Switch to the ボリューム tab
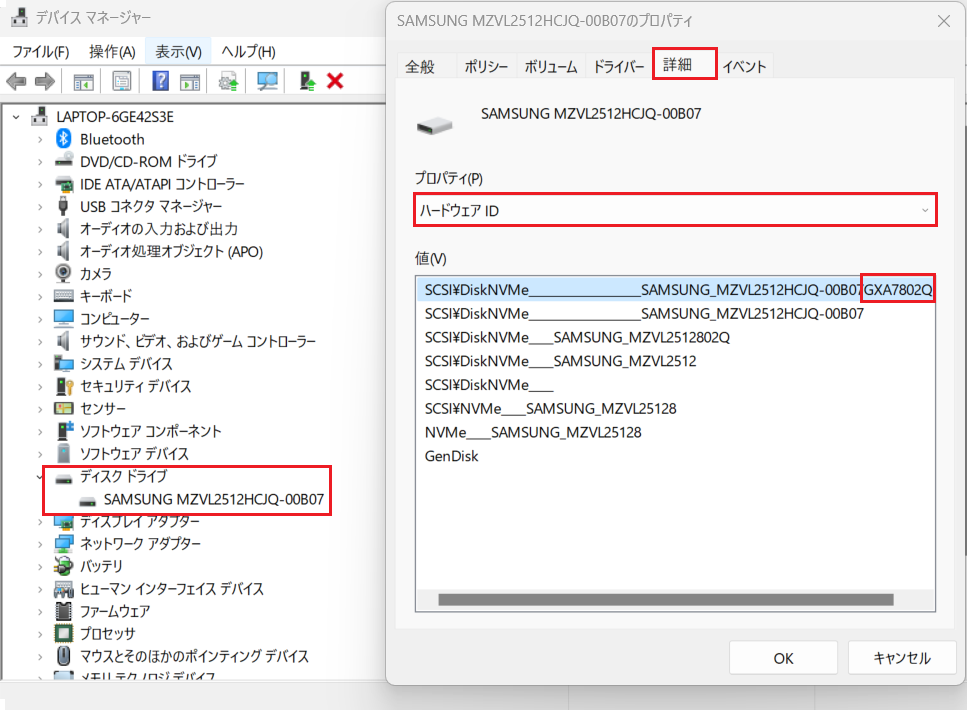The width and height of the screenshot is (967, 710). [551, 67]
